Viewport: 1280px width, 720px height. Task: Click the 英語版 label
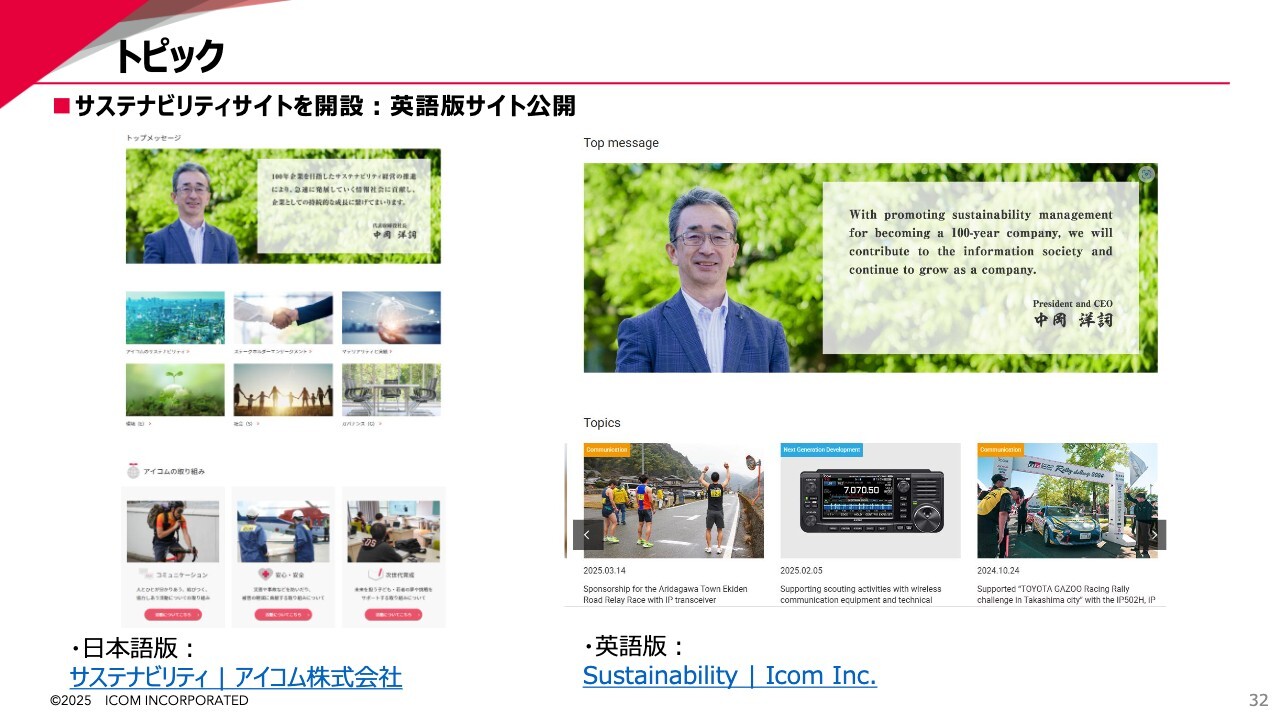[634, 646]
